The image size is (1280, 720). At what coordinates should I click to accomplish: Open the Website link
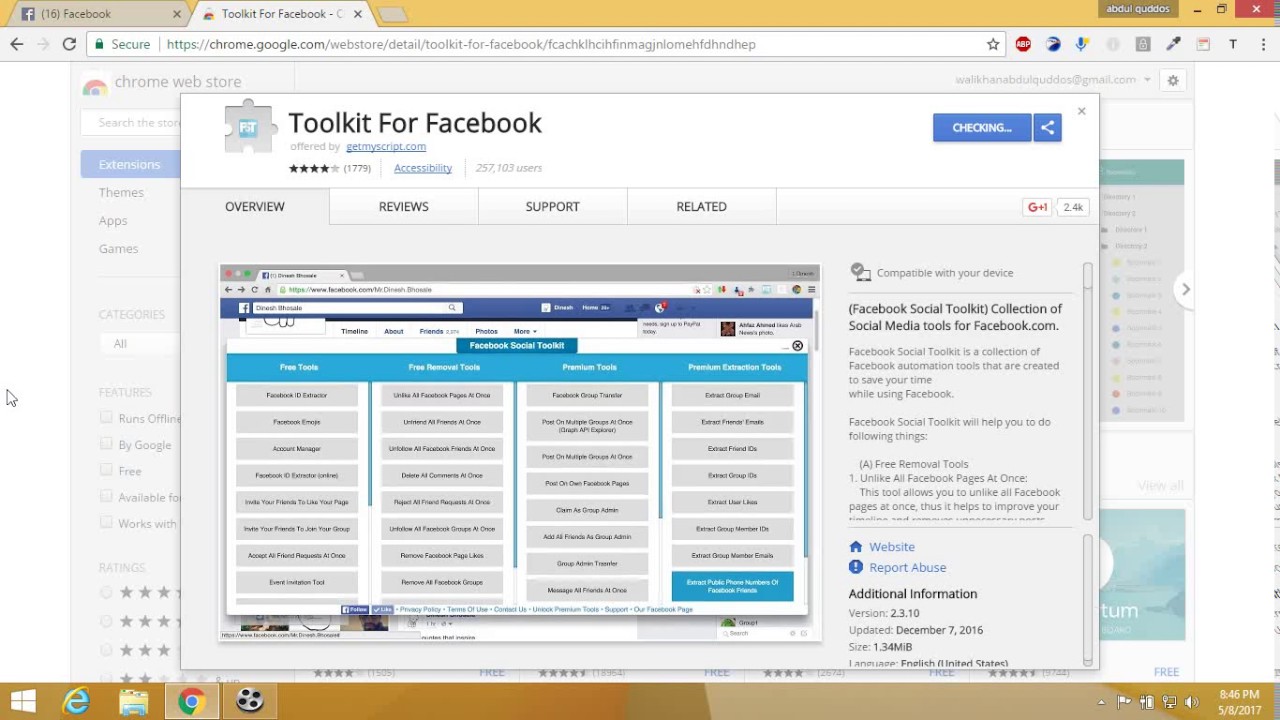(892, 547)
